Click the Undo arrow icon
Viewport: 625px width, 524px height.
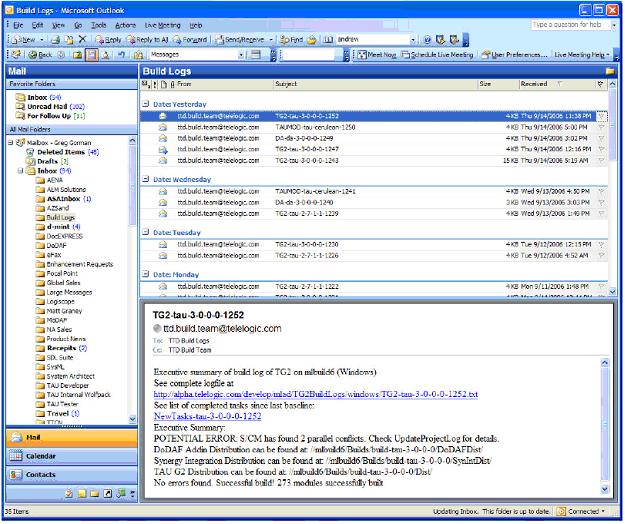pyautogui.click(x=122, y=55)
